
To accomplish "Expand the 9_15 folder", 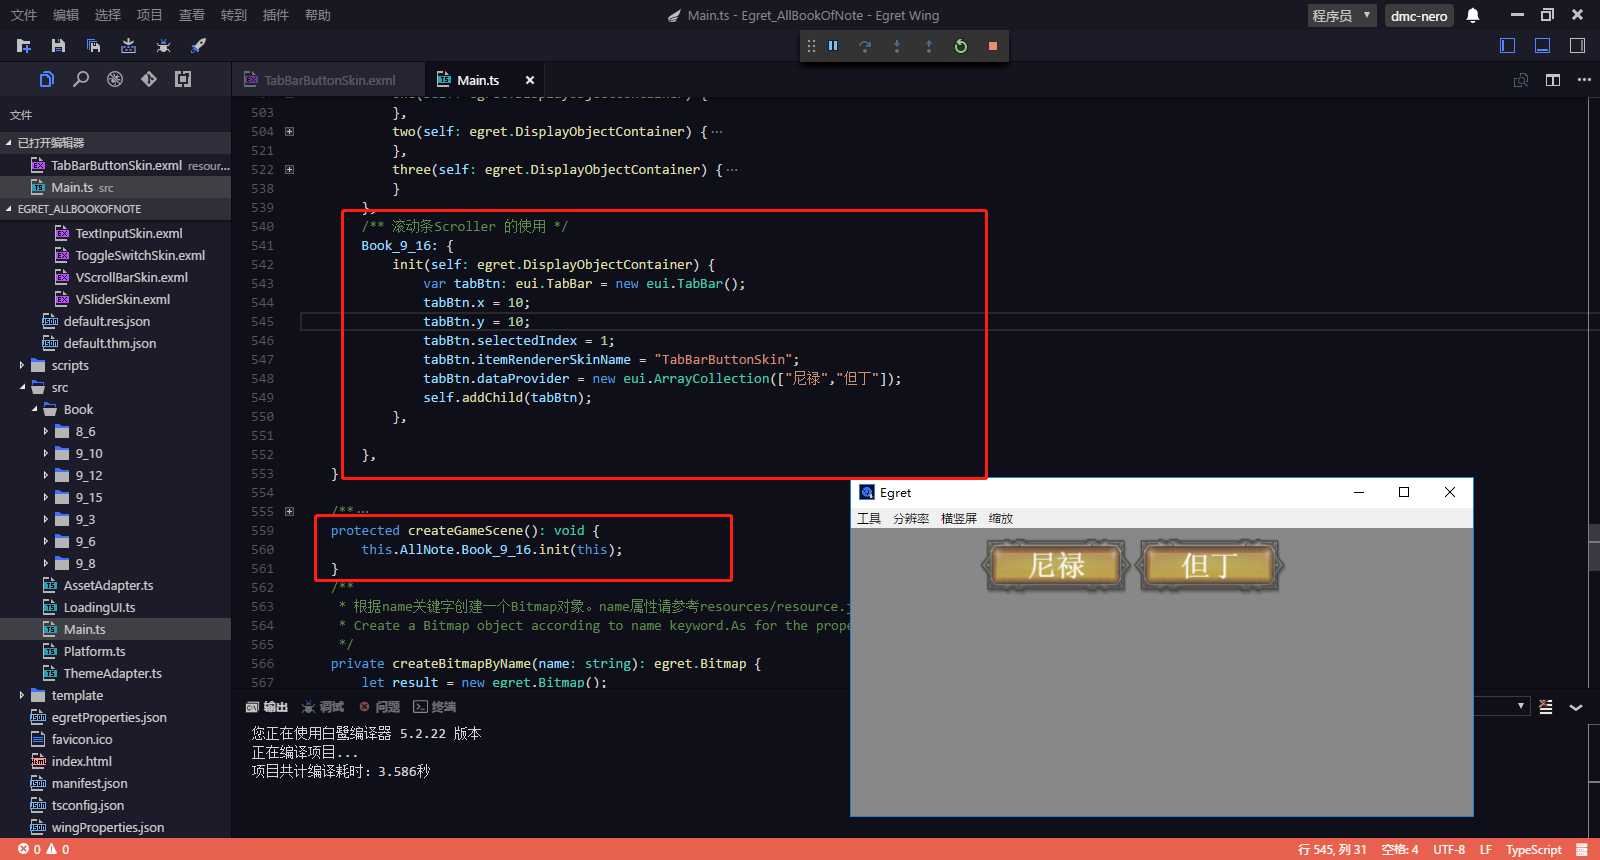I will click(46, 498).
